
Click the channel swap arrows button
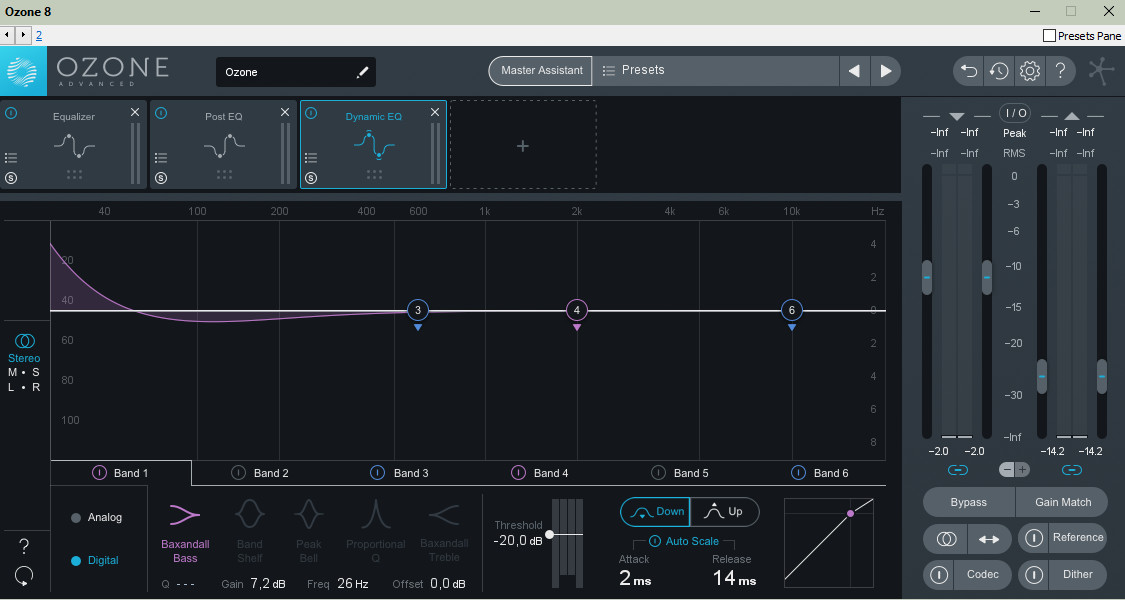point(989,539)
